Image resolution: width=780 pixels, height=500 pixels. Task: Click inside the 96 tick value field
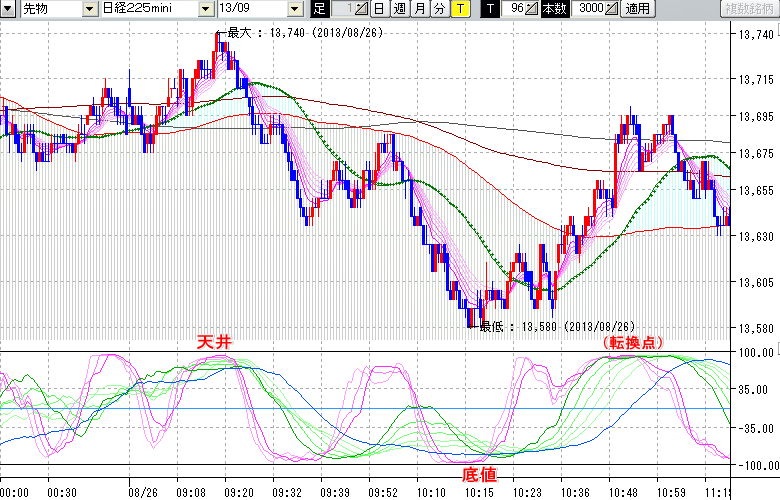click(515, 9)
